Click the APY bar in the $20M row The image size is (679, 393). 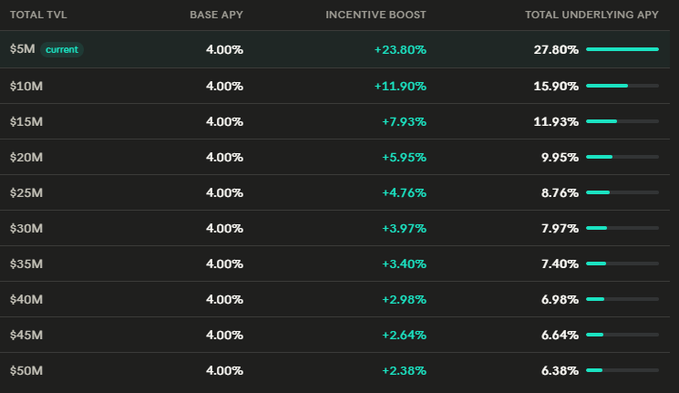coord(622,157)
